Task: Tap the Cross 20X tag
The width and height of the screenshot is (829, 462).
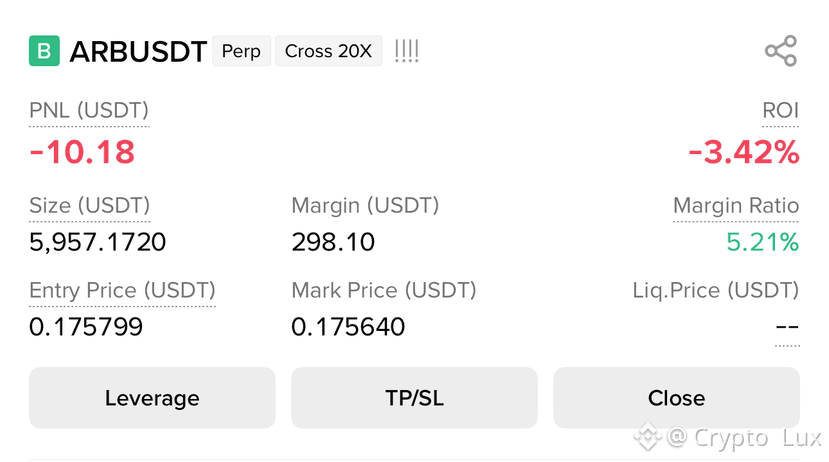Action: pyautogui.click(x=328, y=51)
